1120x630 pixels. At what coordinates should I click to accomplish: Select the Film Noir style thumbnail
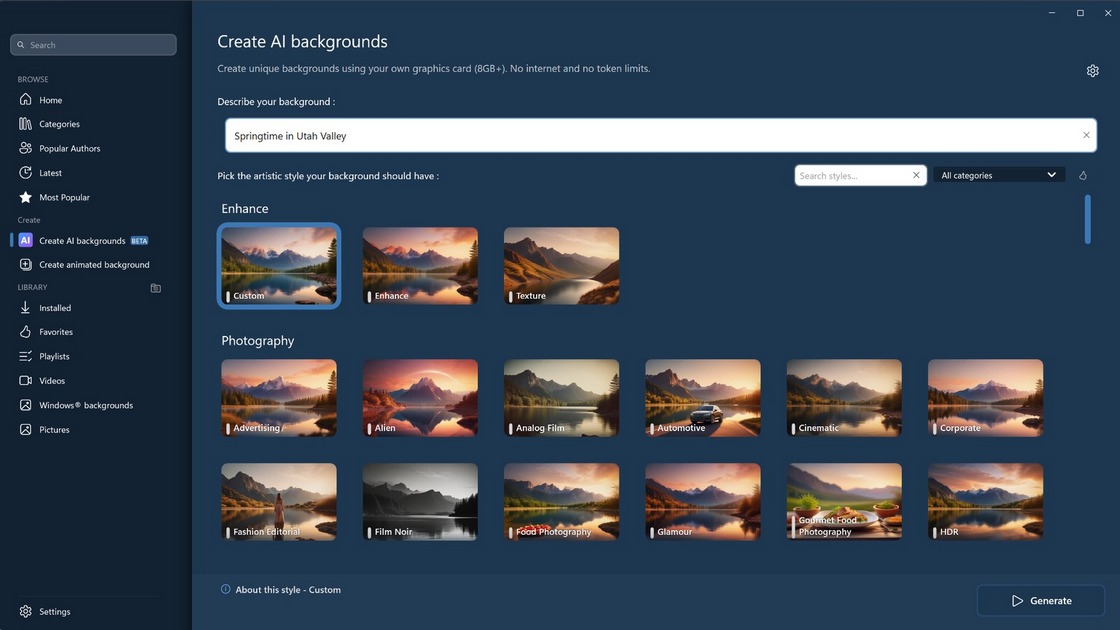click(x=420, y=501)
